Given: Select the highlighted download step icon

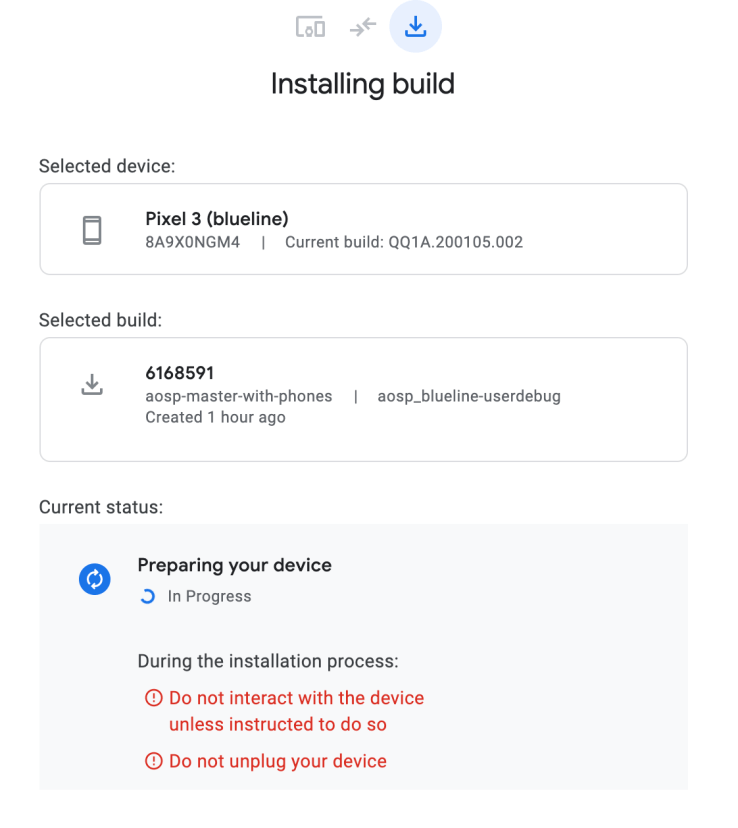Looking at the screenshot, I should pos(415,27).
